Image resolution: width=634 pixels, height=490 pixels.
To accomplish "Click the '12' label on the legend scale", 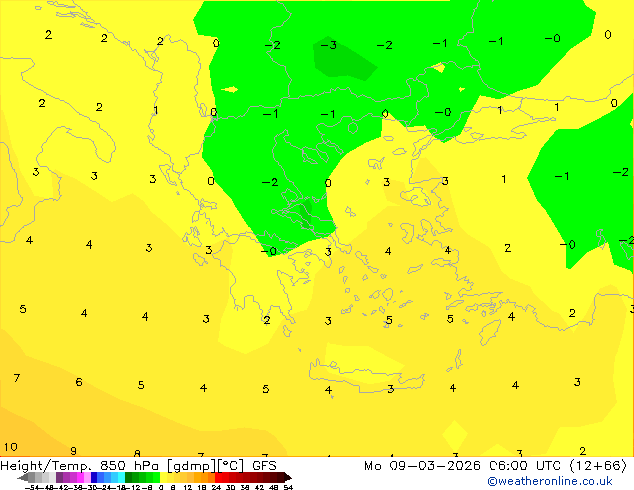I will point(188,487).
